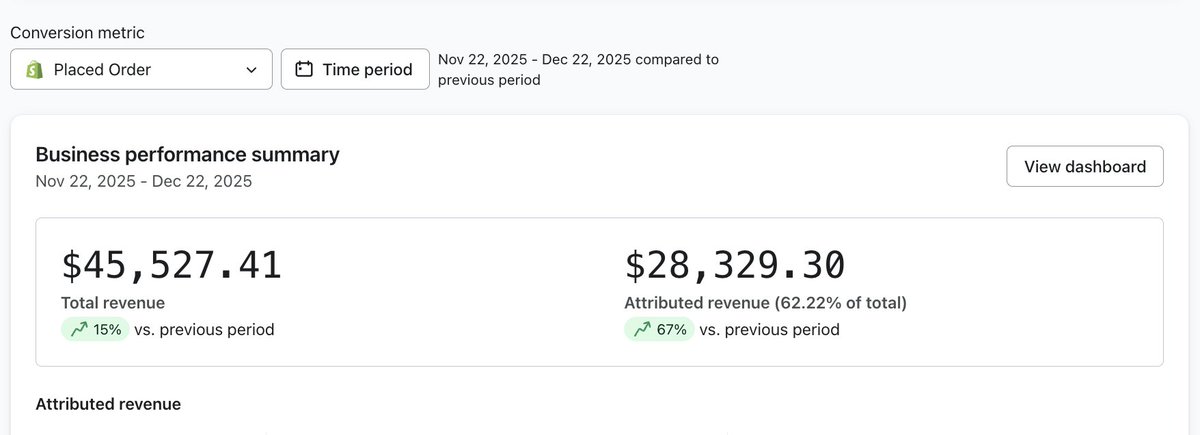
Task: Click the bold Attributed revenue section heading
Action: pyautogui.click(x=108, y=404)
